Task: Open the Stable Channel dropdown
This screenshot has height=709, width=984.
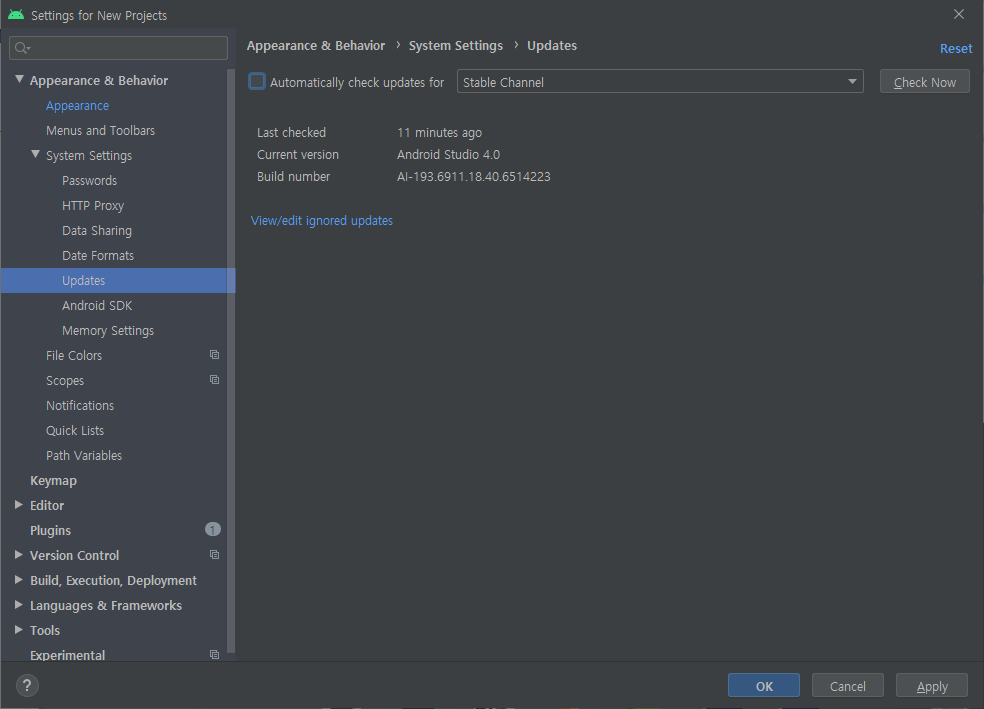Action: point(660,82)
